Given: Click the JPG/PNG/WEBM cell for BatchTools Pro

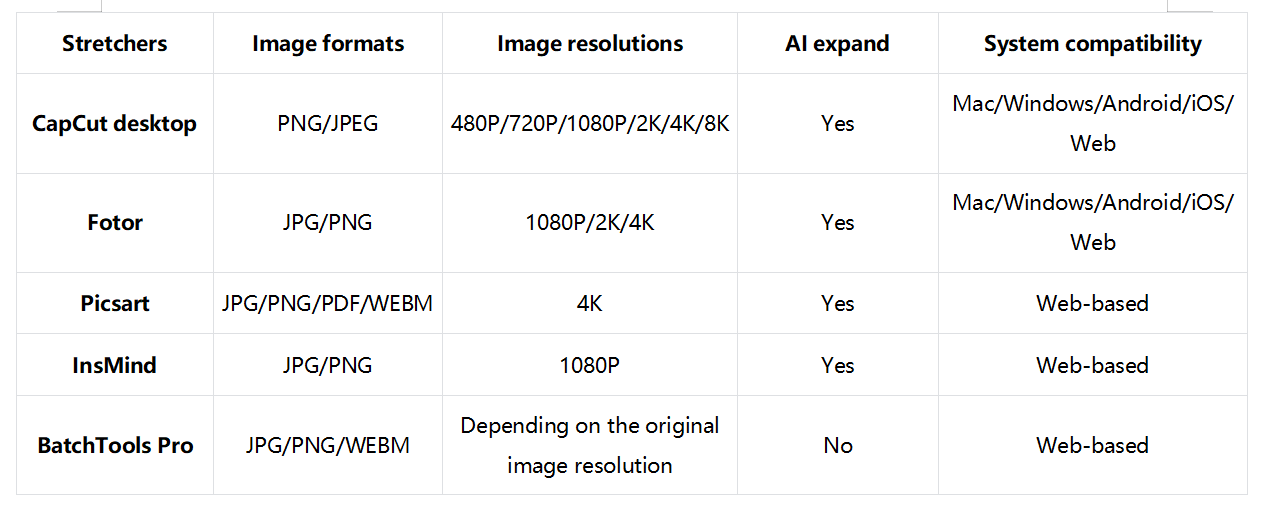Looking at the screenshot, I should pyautogui.click(x=328, y=445).
